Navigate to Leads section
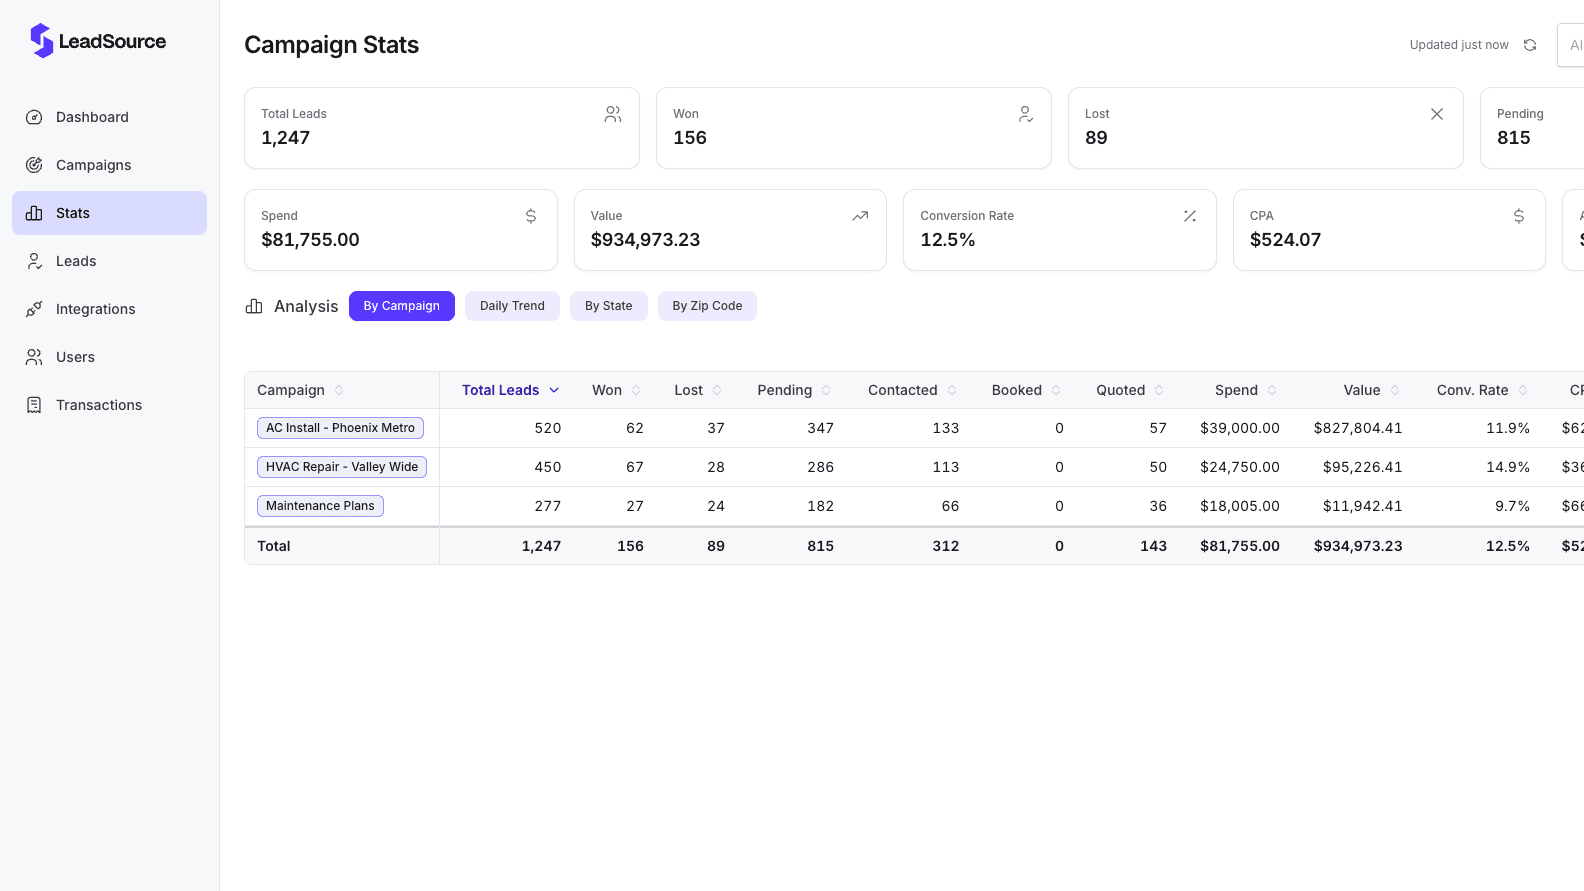This screenshot has height=891, width=1584. 109,261
